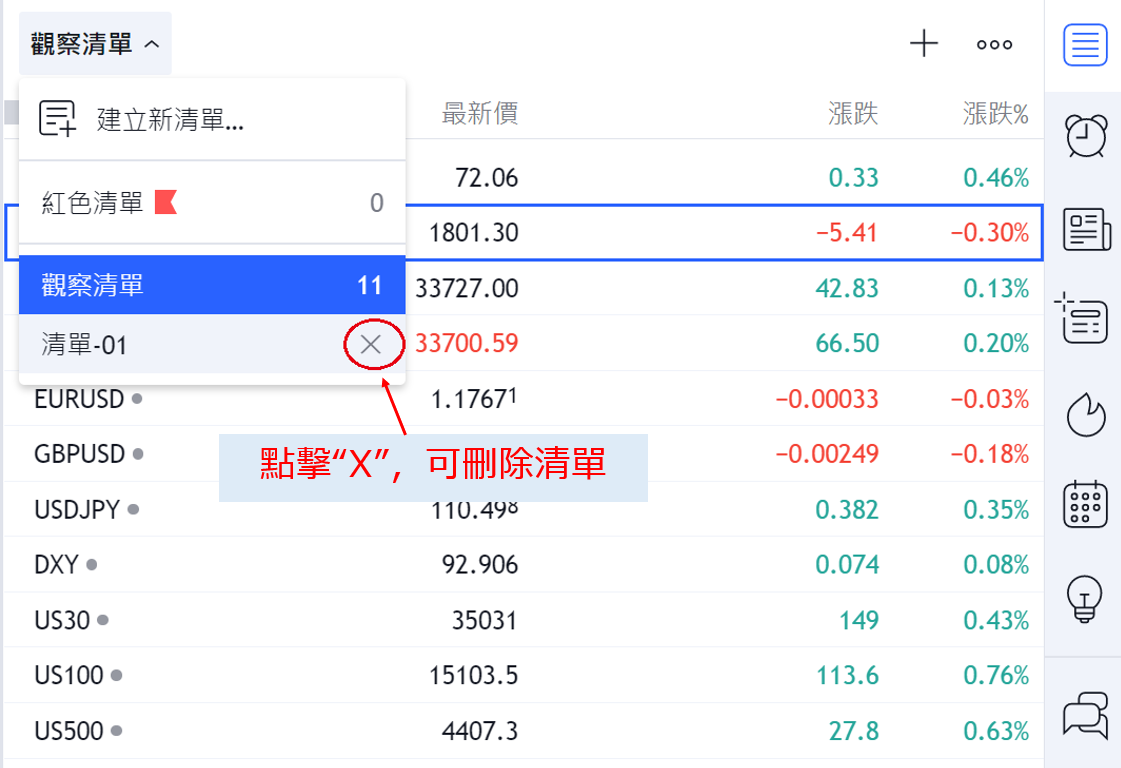Select the EURUSD symbol row
The width and height of the screenshot is (1121, 768).
pos(523,398)
